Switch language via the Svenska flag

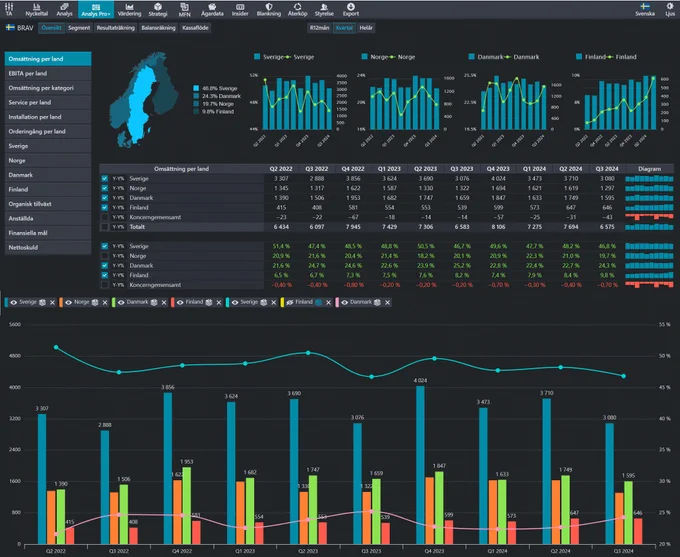point(645,9)
